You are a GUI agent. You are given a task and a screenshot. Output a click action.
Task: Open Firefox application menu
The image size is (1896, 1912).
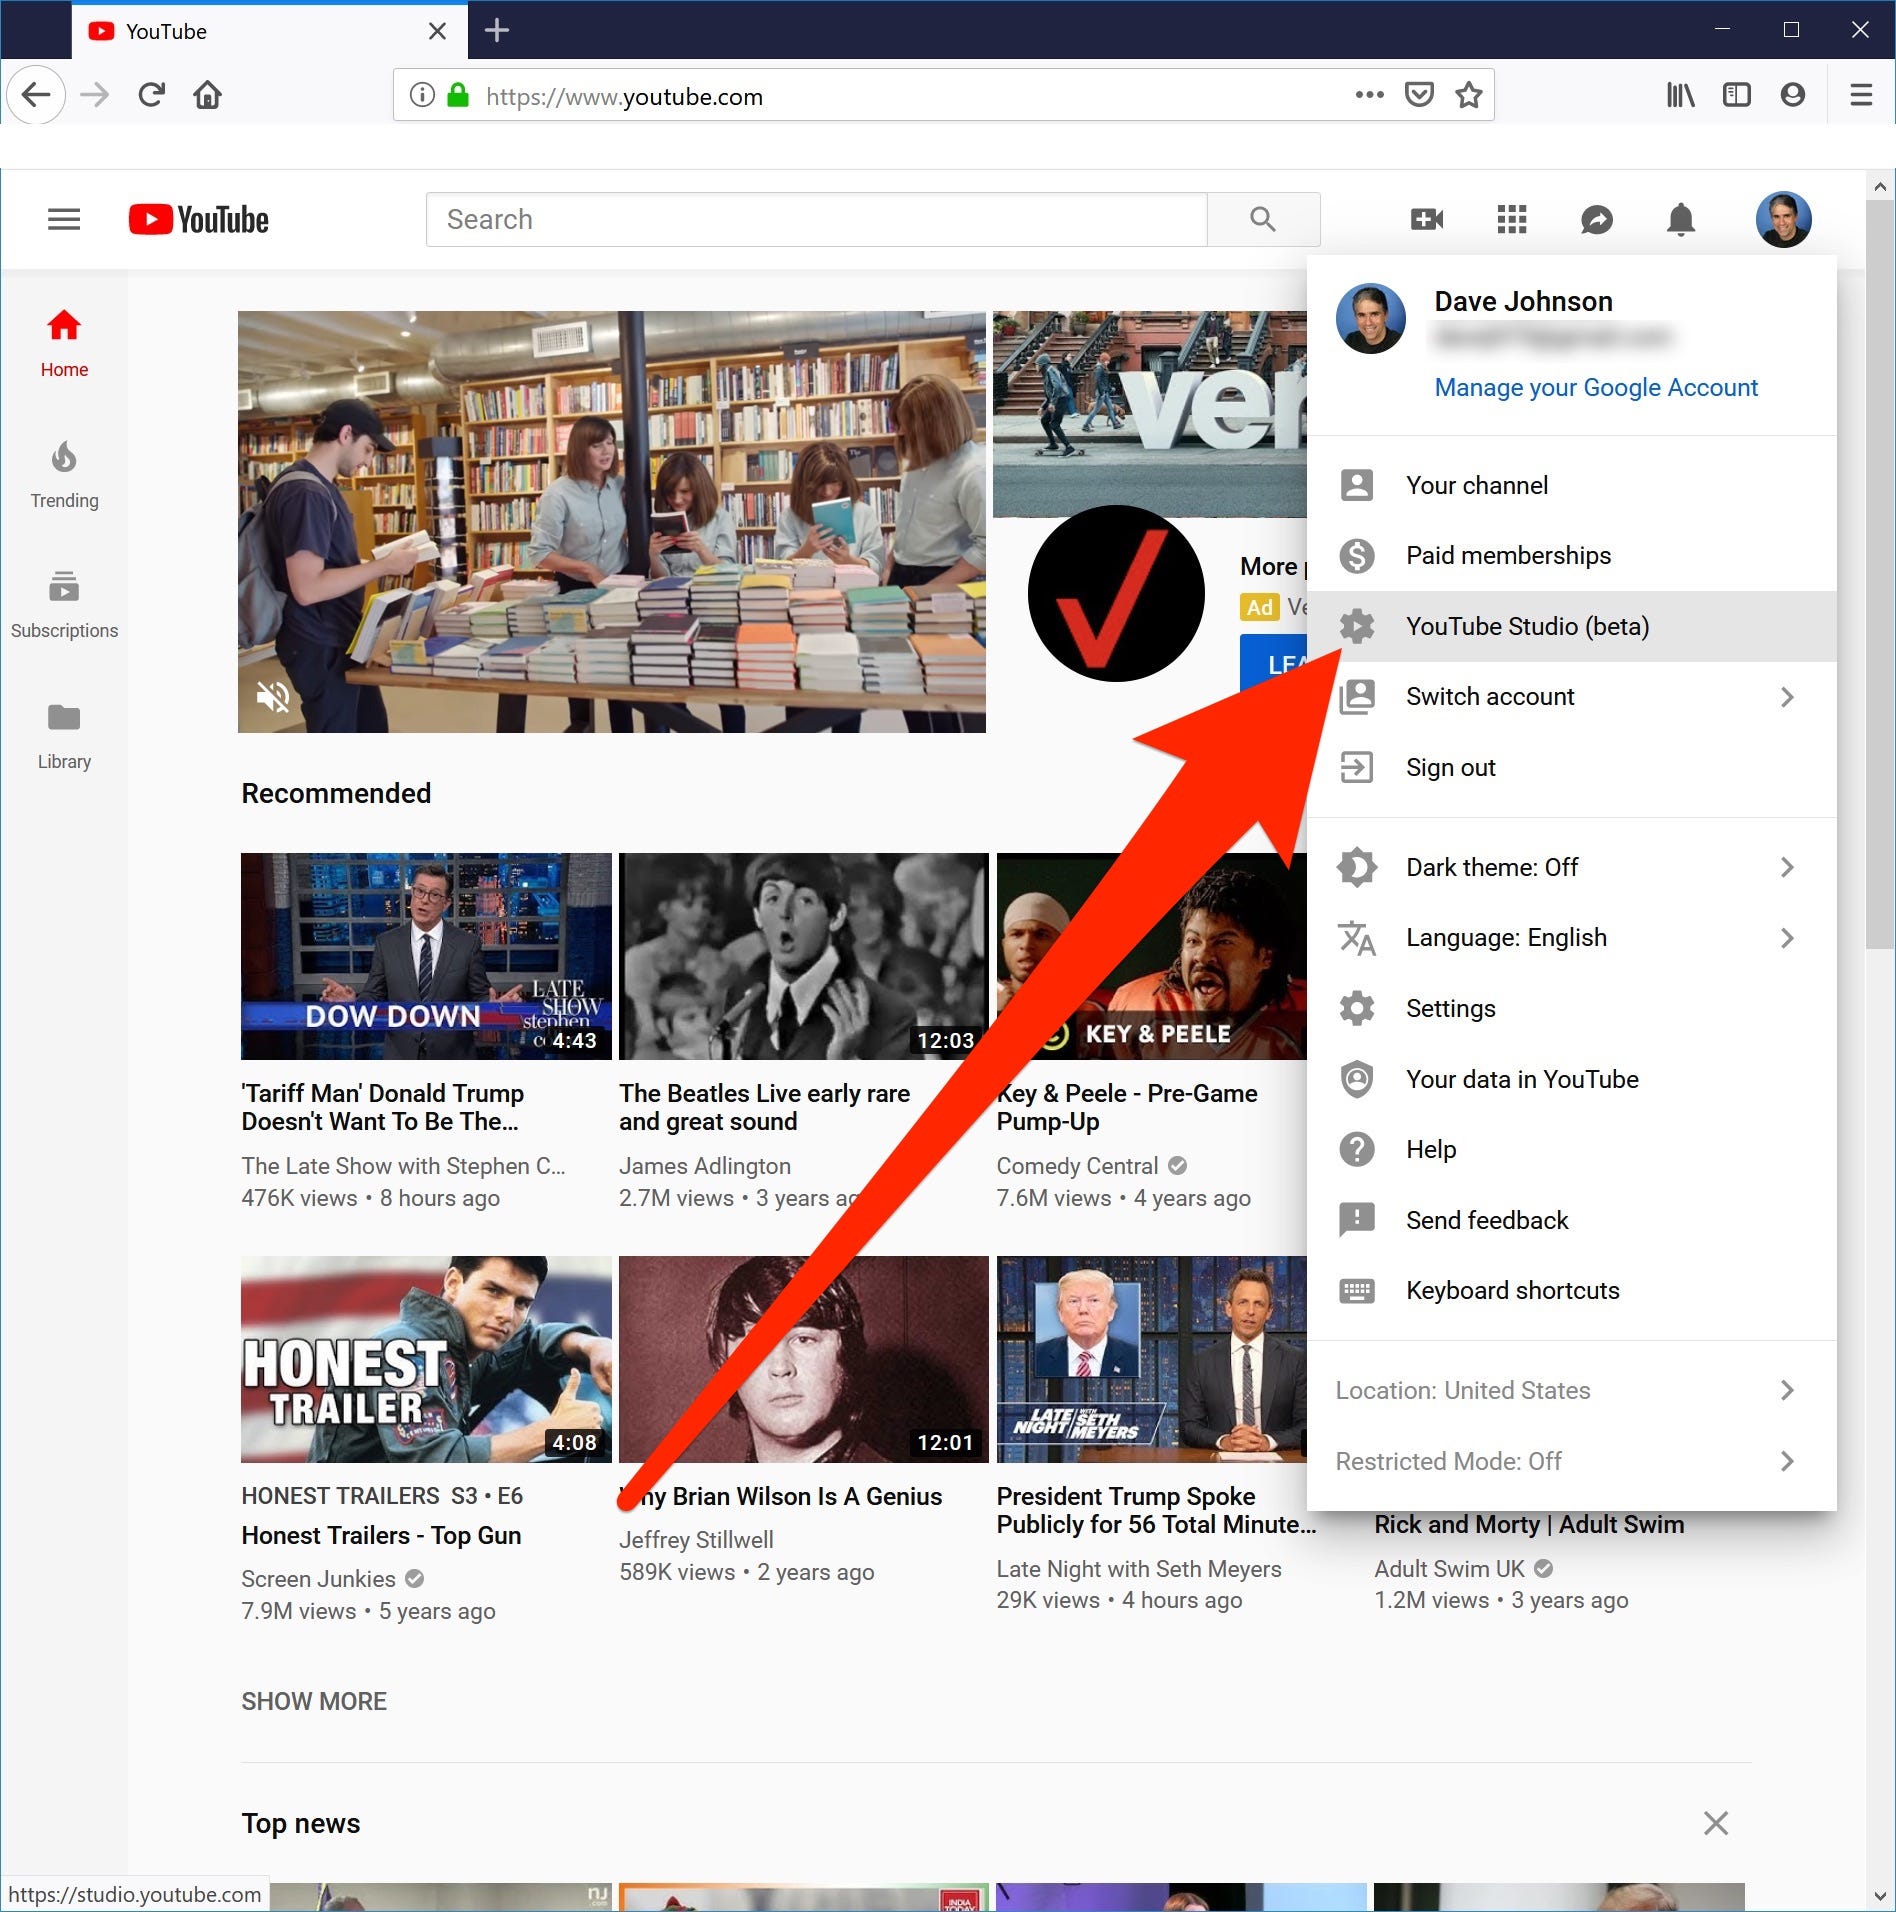pos(1861,95)
